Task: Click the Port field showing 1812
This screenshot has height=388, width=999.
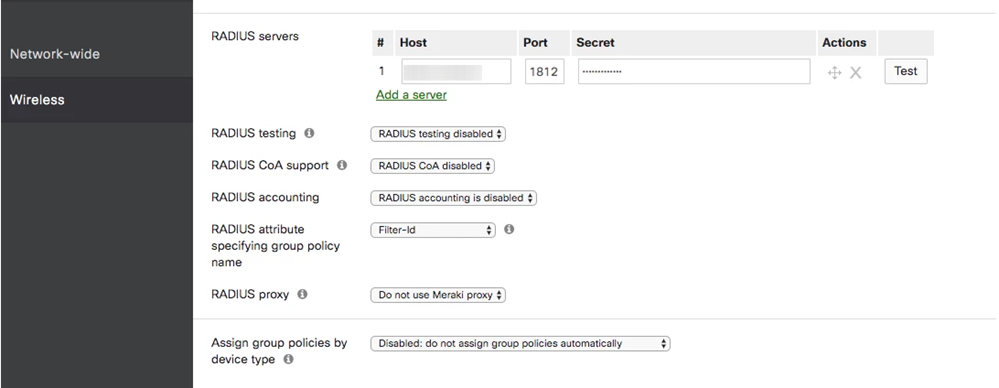Action: click(544, 71)
